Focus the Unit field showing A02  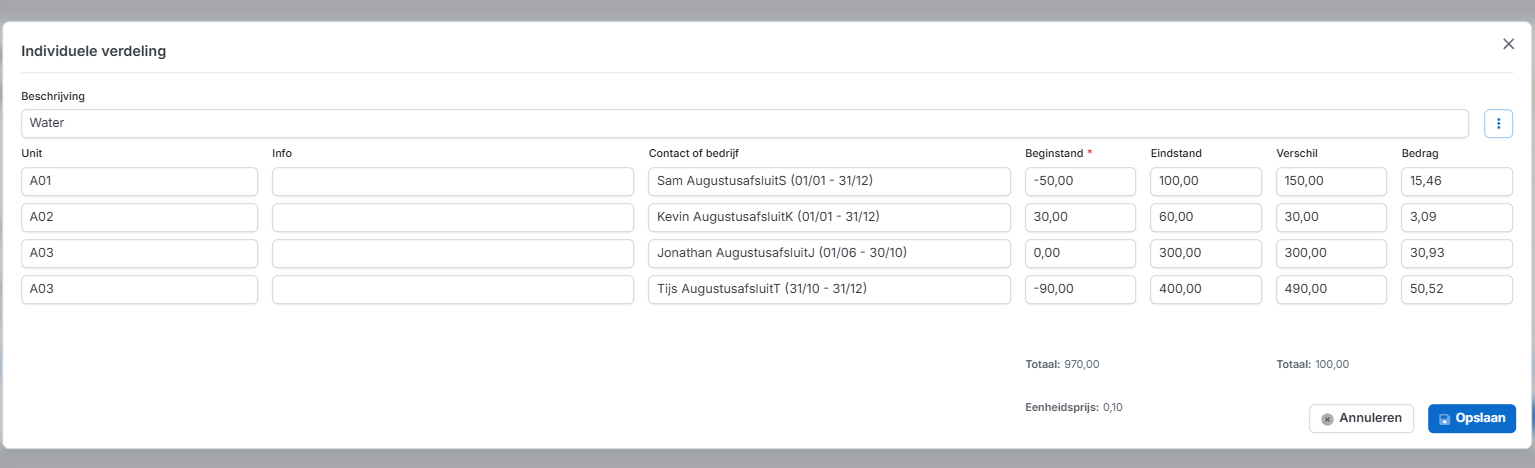(139, 218)
